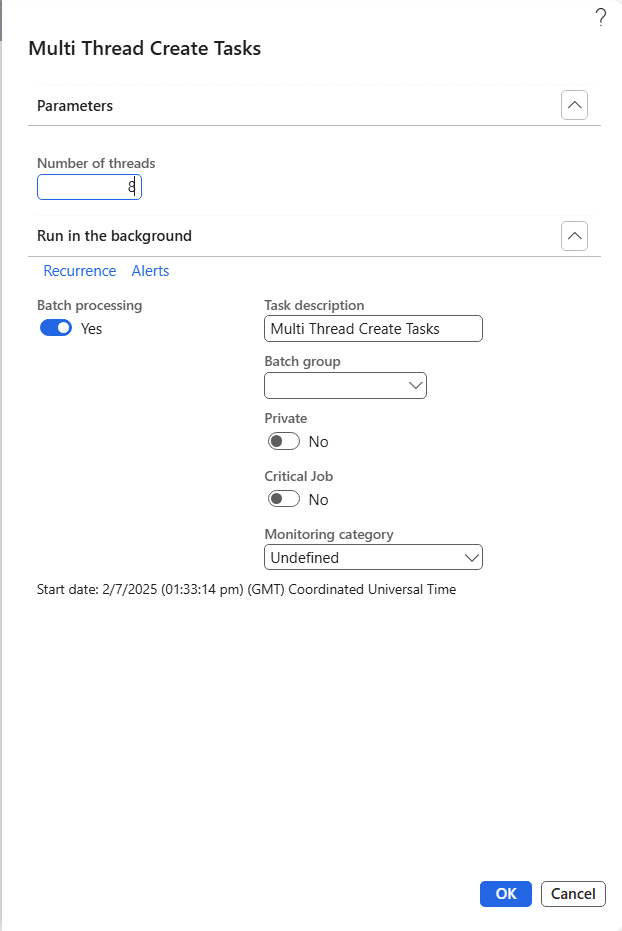Click the Multi Thread Create Tasks title
Image resolution: width=622 pixels, height=931 pixels.
tap(145, 48)
